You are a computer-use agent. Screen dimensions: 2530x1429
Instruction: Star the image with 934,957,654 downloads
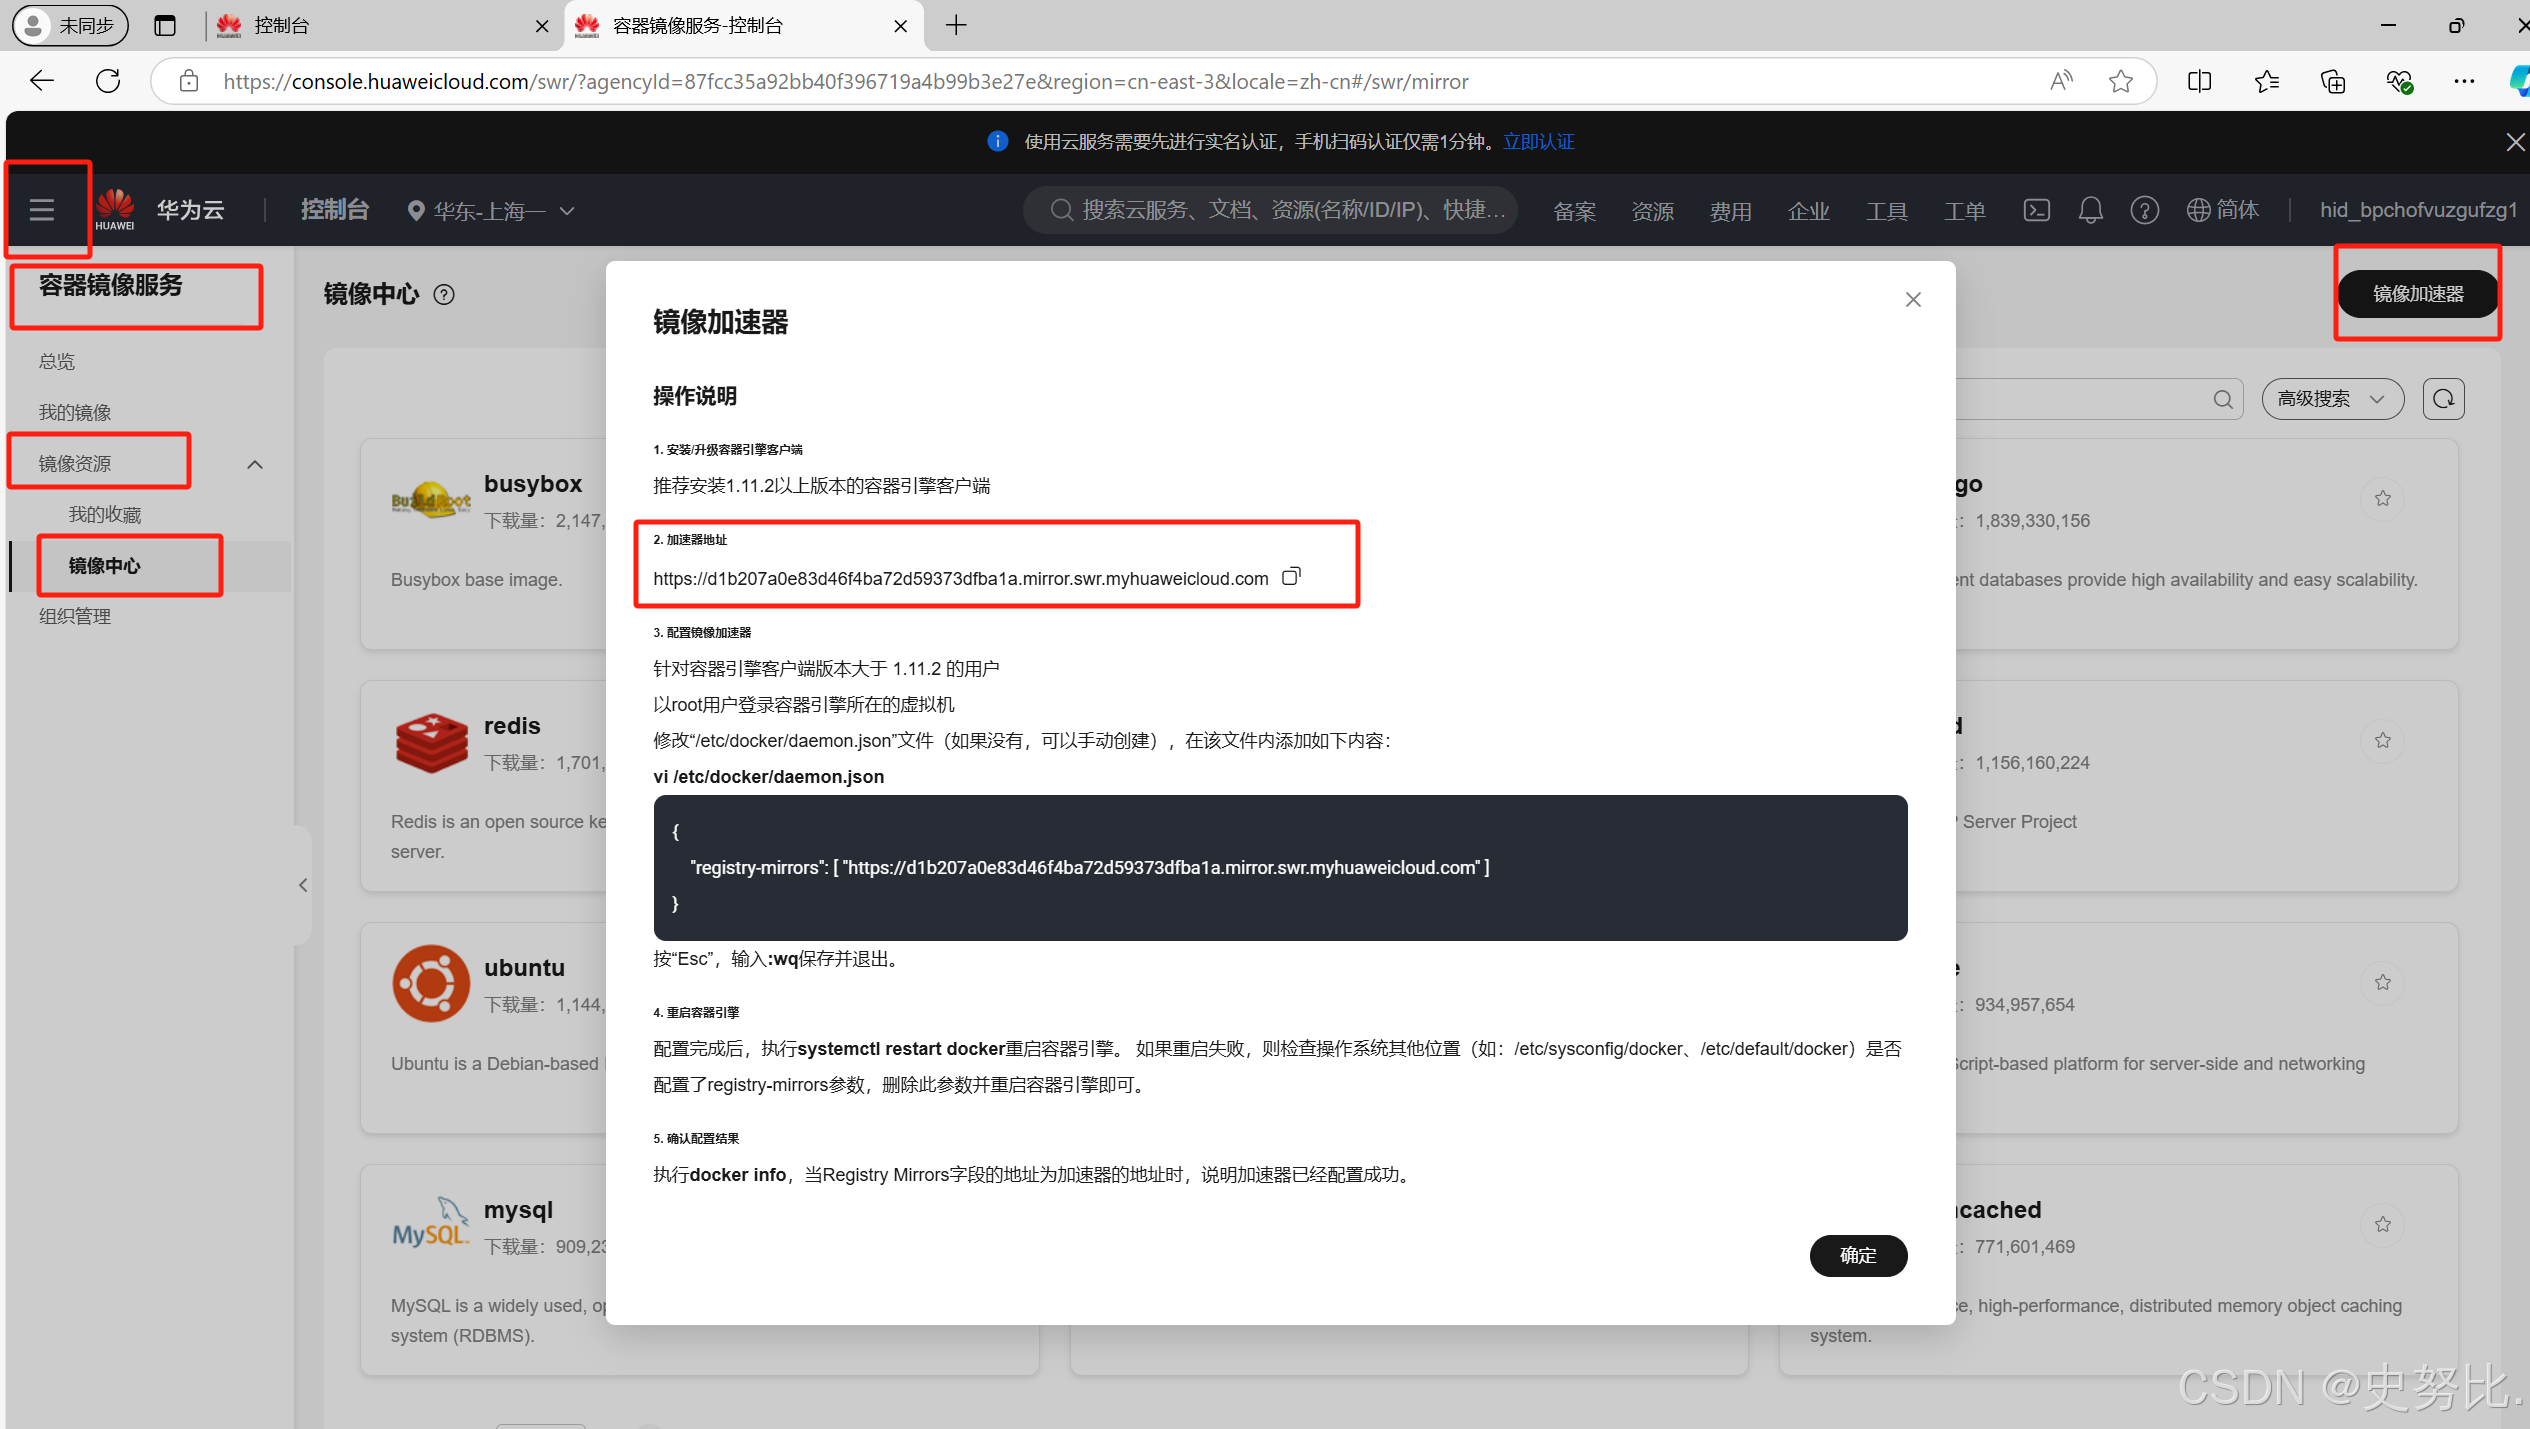tap(2382, 982)
